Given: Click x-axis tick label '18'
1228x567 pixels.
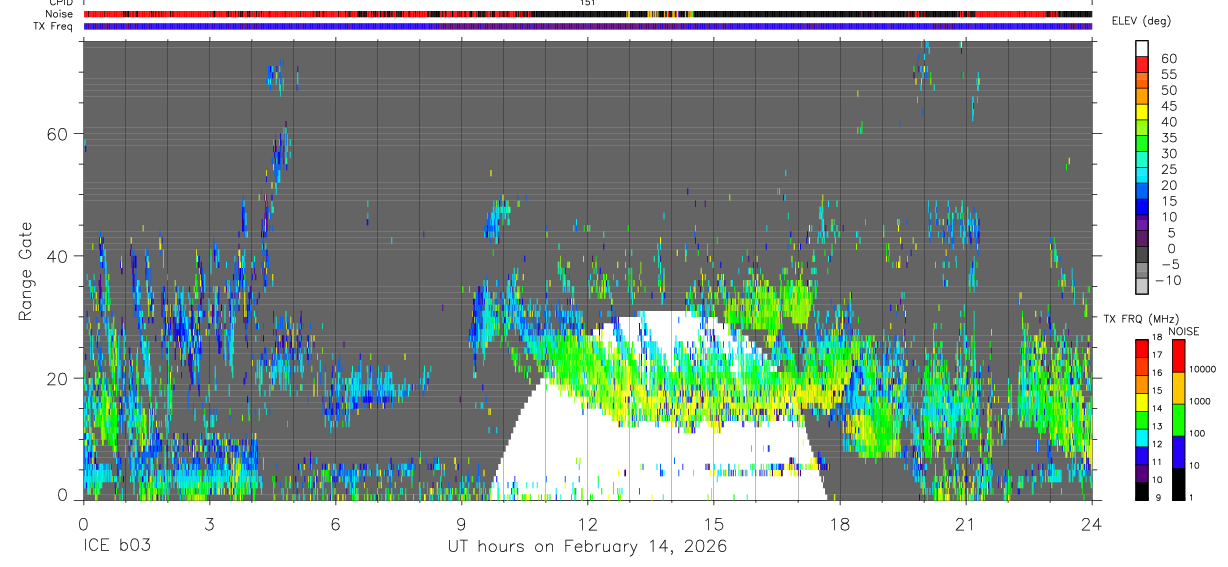Looking at the screenshot, I should (840, 522).
